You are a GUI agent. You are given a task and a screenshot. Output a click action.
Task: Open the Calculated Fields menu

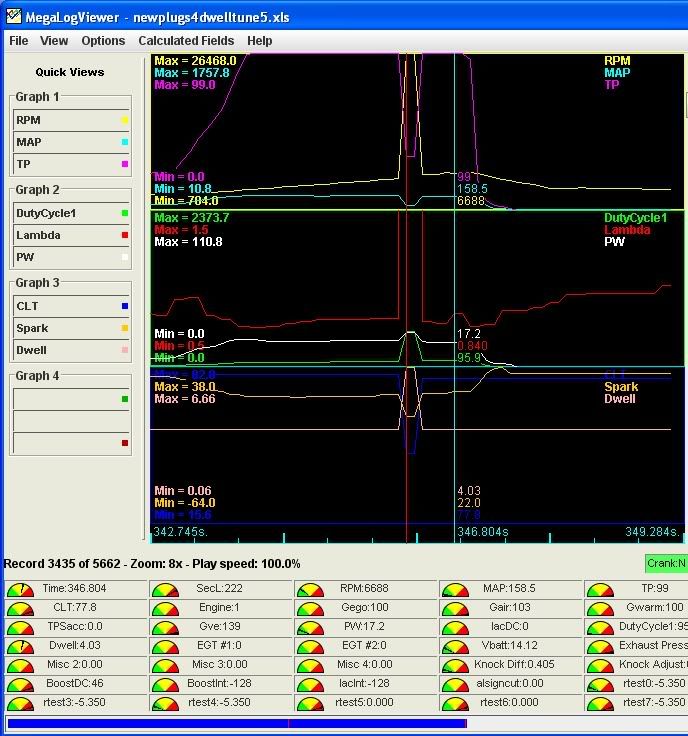(x=186, y=41)
